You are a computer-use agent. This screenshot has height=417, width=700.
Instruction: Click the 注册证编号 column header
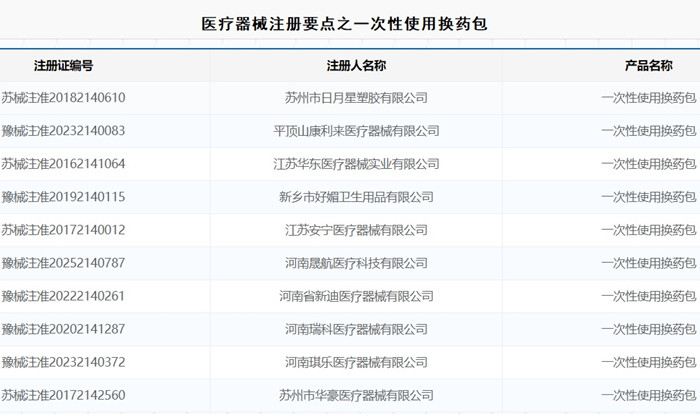click(63, 66)
